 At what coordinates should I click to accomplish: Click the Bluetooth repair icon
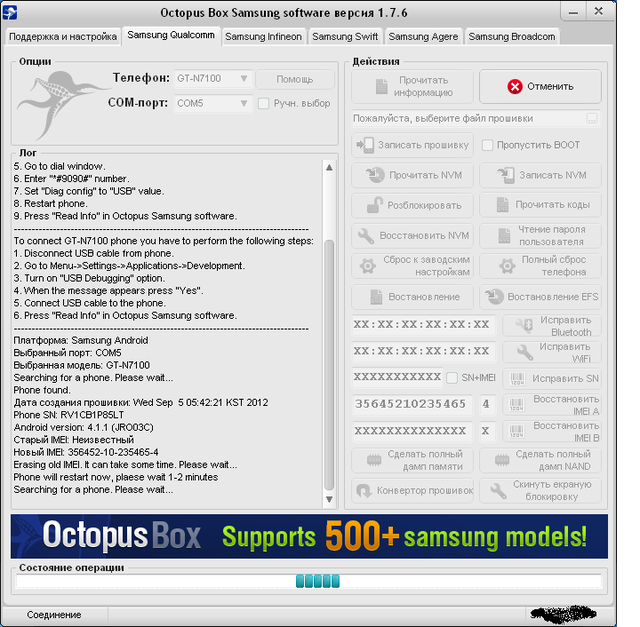[x=524, y=325]
